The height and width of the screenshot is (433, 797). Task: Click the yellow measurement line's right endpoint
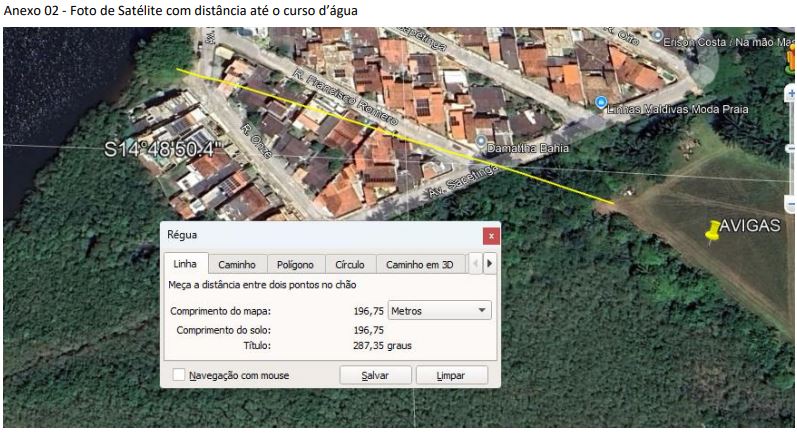(x=612, y=203)
